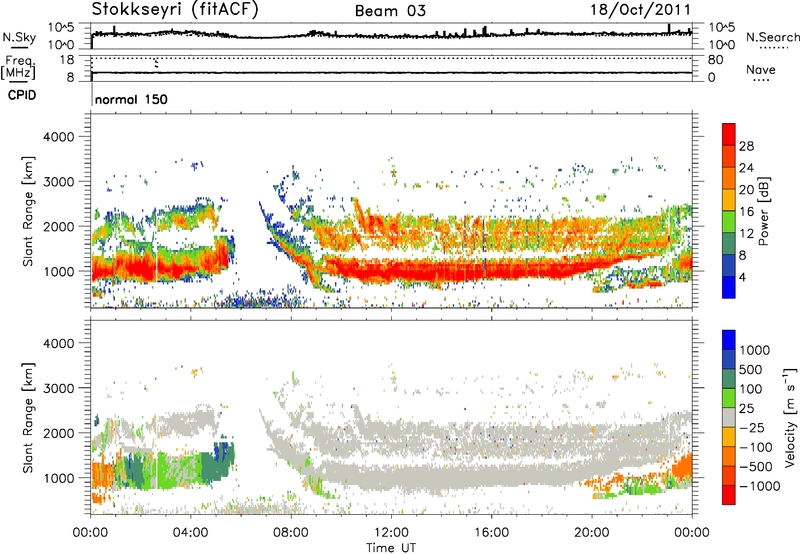Viewport: 800px width, 554px height.
Task: Click the 08:00 time tick label
Action: 291,533
